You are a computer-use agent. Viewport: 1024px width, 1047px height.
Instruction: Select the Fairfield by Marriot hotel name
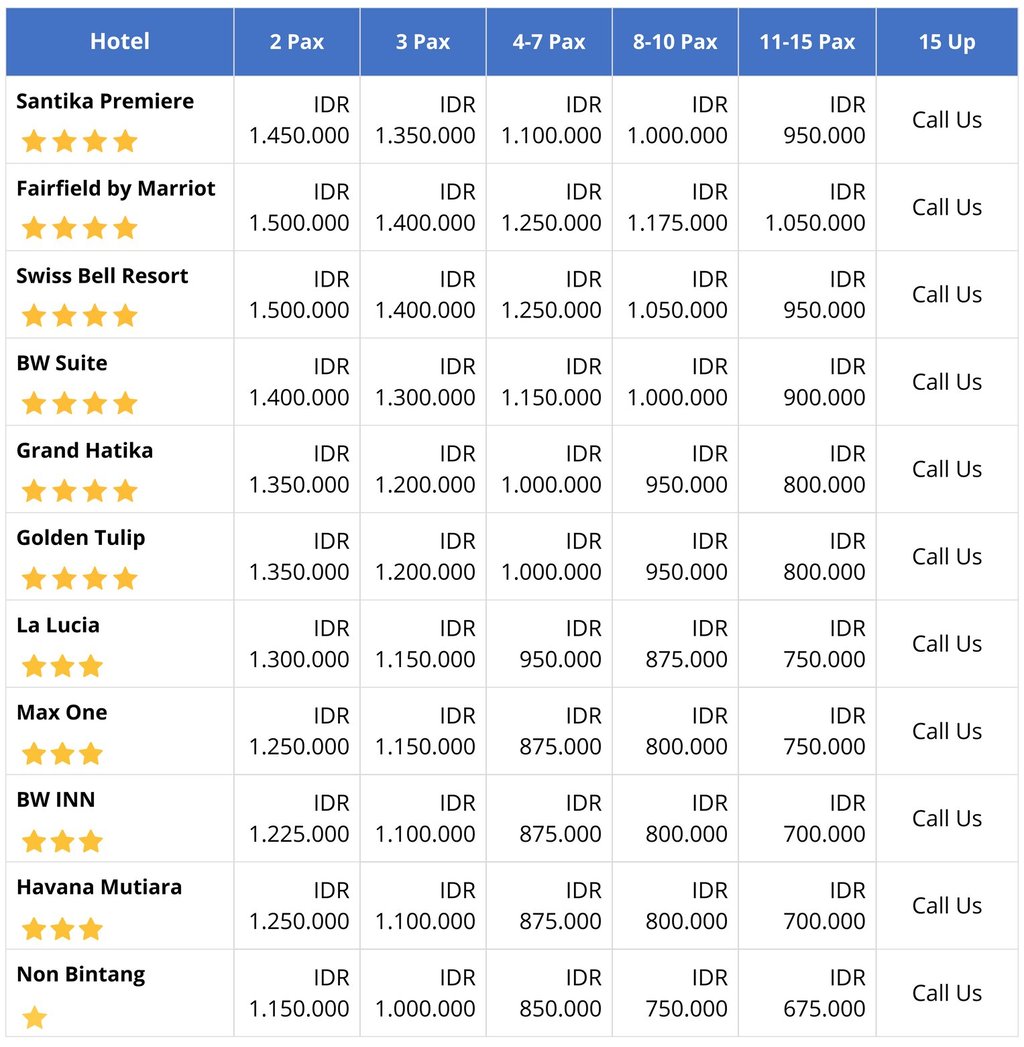coord(115,189)
